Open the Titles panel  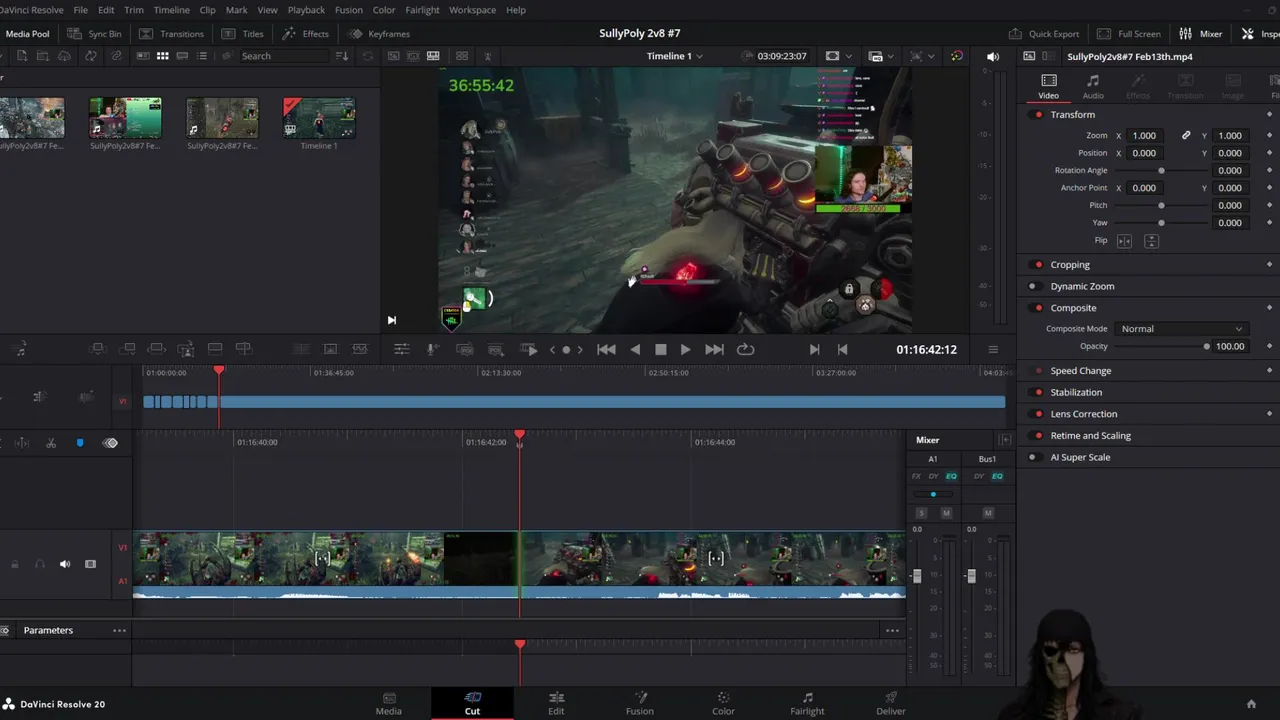243,34
